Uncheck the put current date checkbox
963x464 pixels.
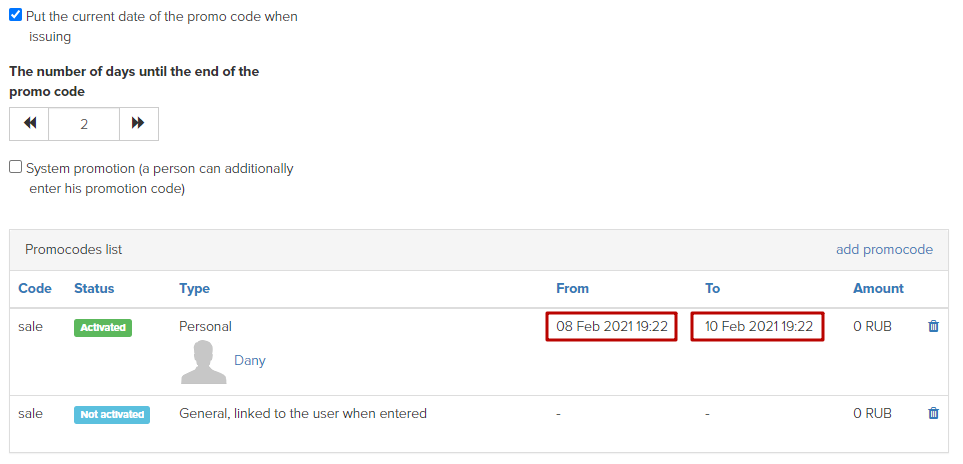click(x=15, y=15)
